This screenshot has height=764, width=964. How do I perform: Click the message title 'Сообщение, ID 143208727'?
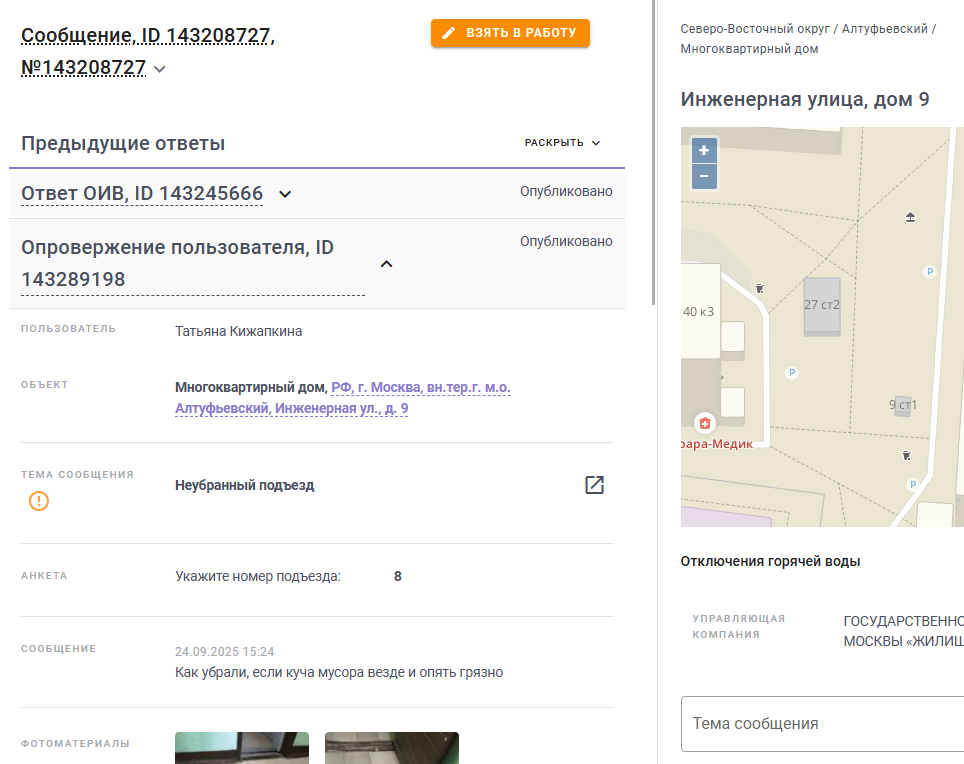click(x=148, y=36)
